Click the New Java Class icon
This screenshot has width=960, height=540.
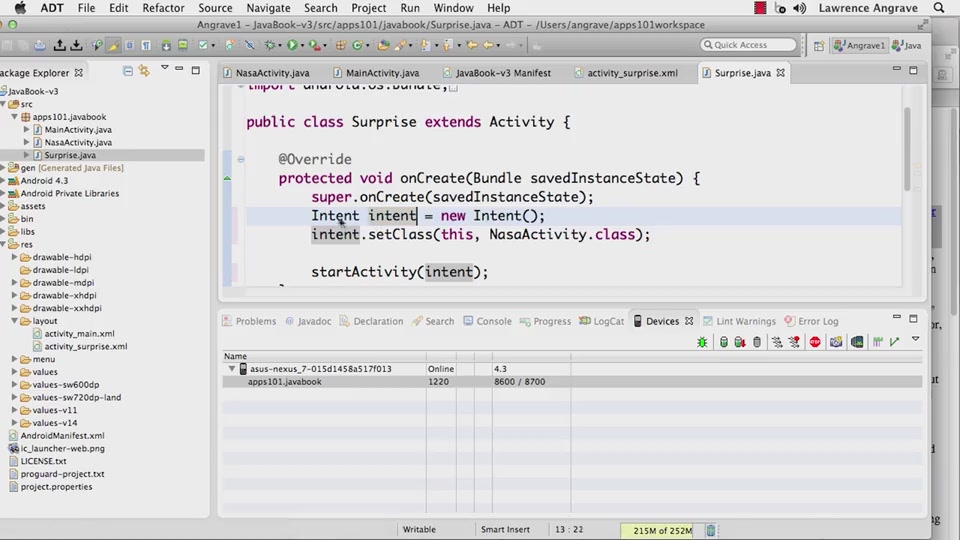[358, 45]
